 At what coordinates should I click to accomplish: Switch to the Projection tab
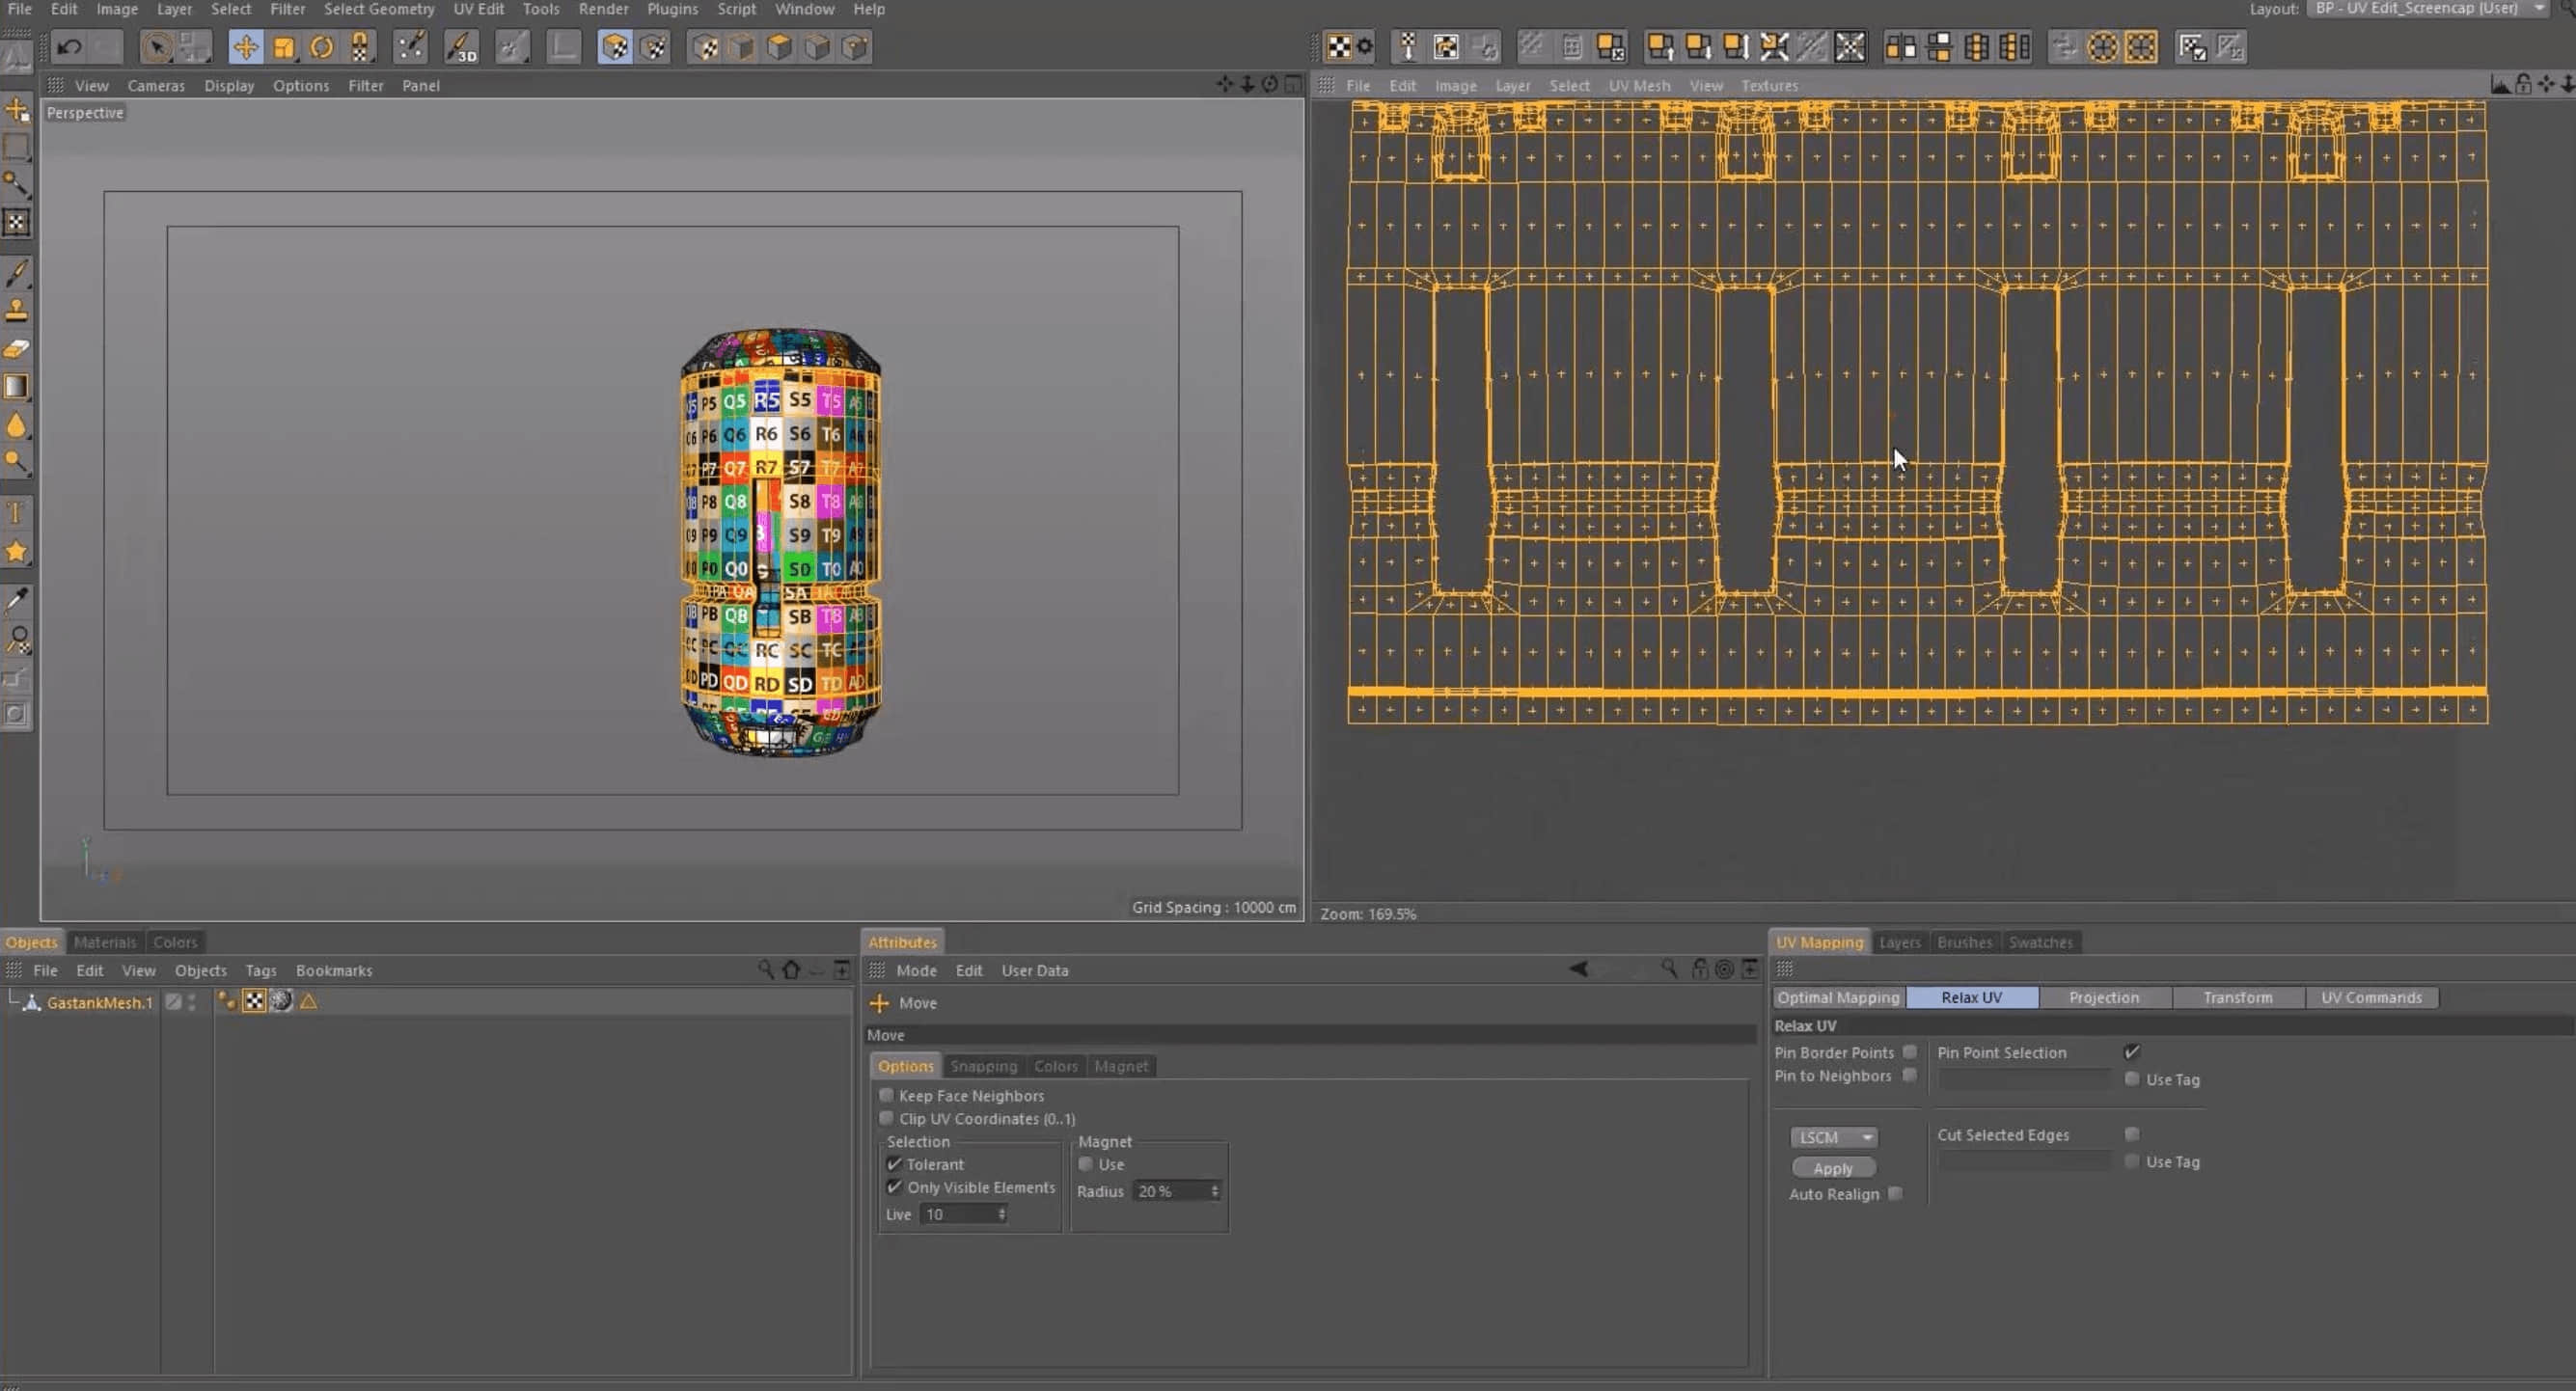tap(2103, 997)
